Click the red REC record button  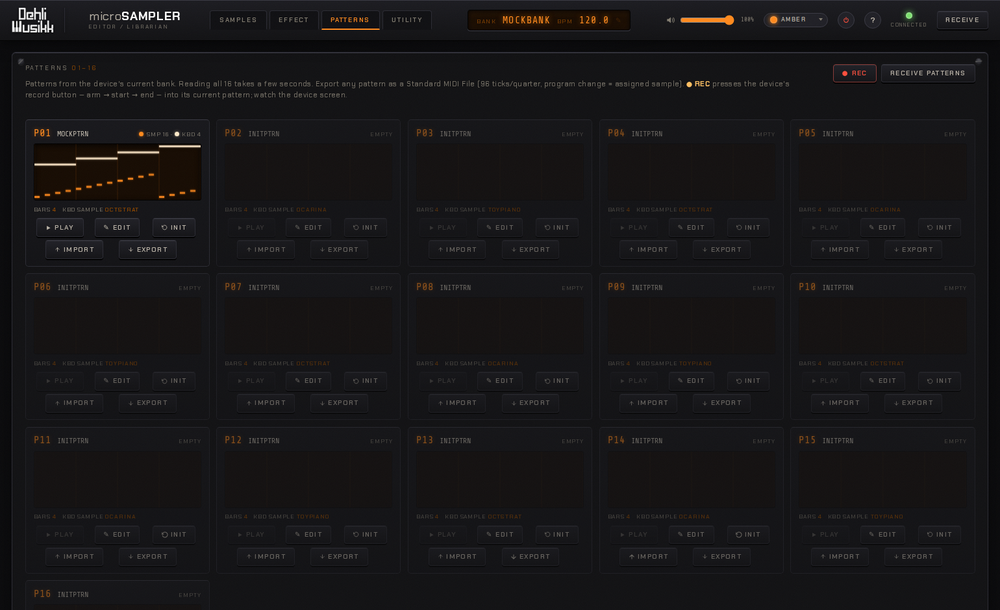coord(854,73)
